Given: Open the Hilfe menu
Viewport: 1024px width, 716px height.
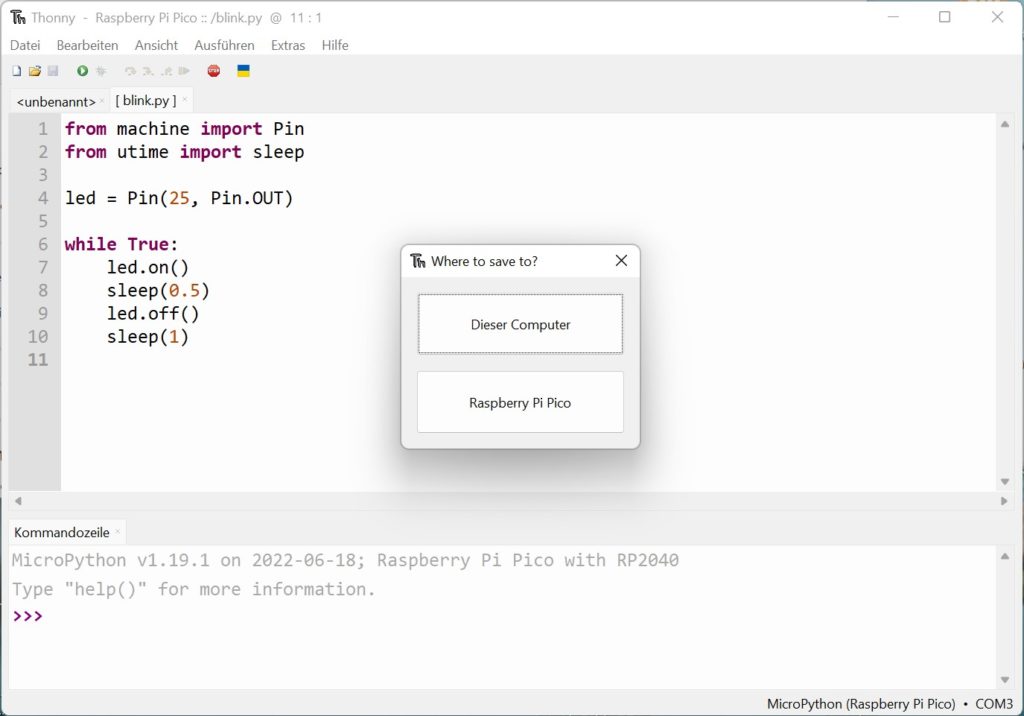Looking at the screenshot, I should click(335, 45).
